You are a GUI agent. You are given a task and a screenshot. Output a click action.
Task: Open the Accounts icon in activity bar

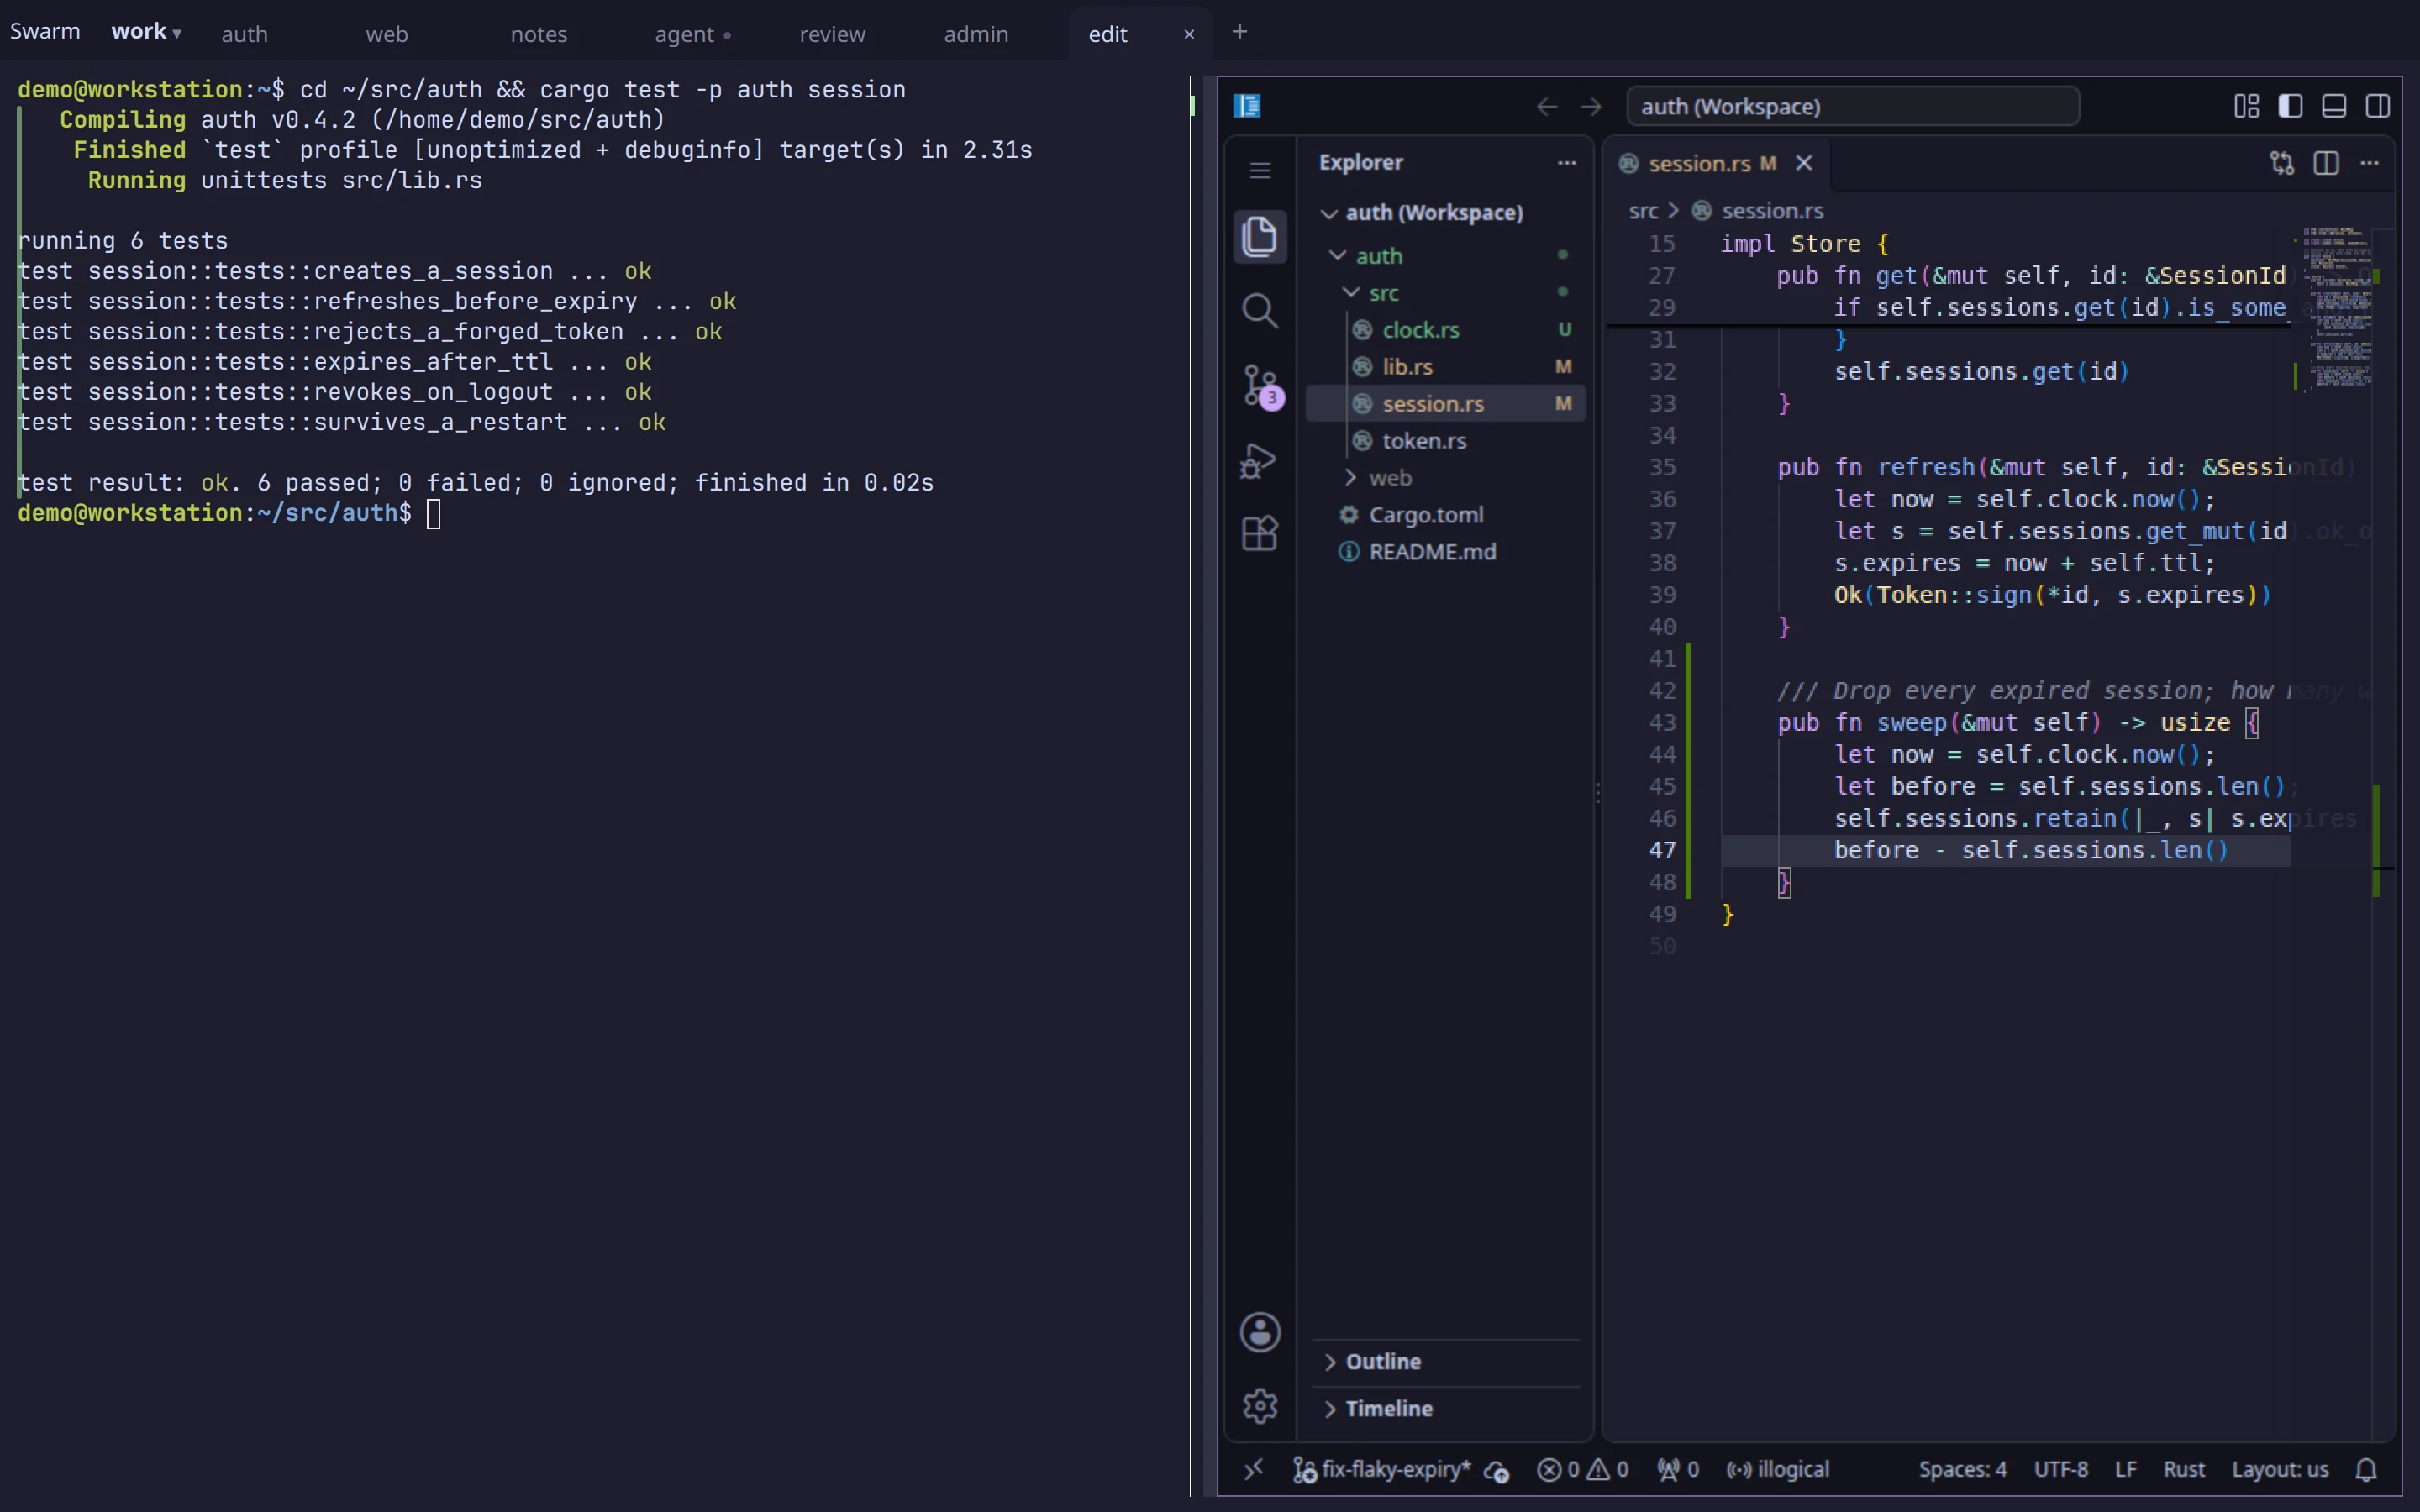[x=1259, y=1331]
